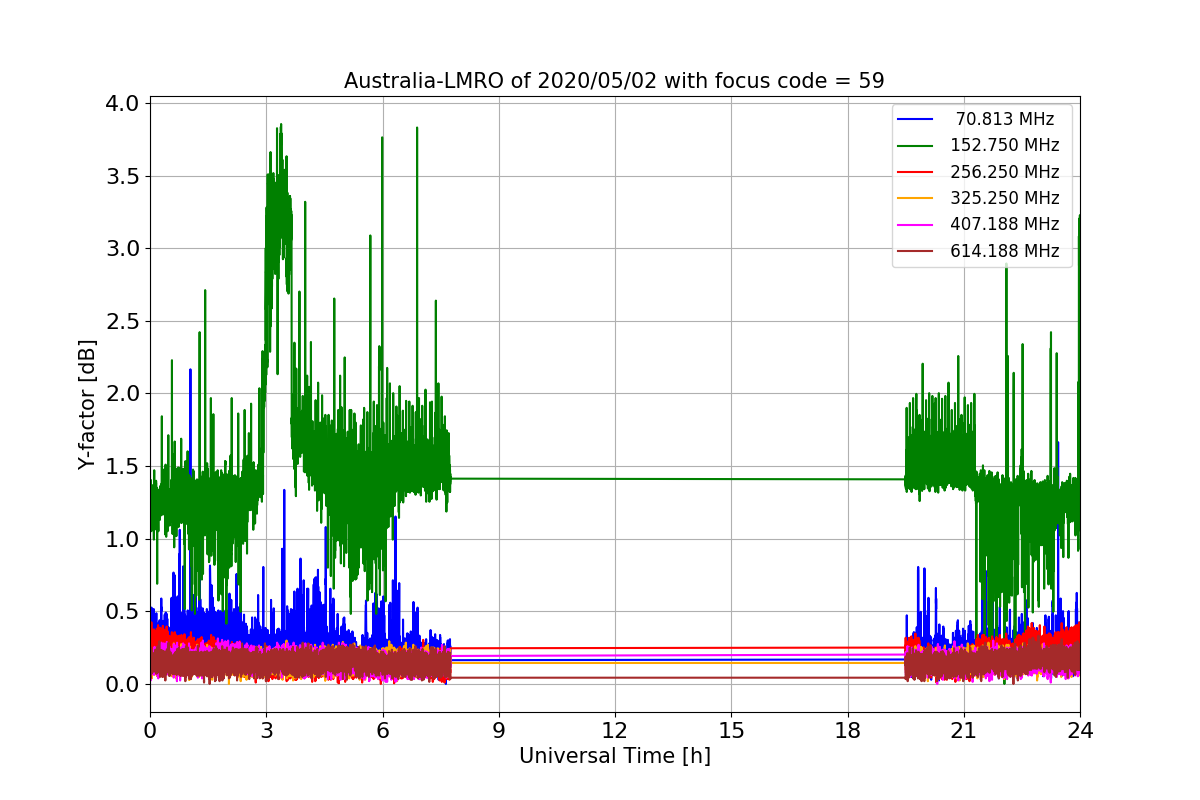Screen dimensions: 1200x800
Task: Click the x-axis tick label '6'
Action: click(x=382, y=730)
